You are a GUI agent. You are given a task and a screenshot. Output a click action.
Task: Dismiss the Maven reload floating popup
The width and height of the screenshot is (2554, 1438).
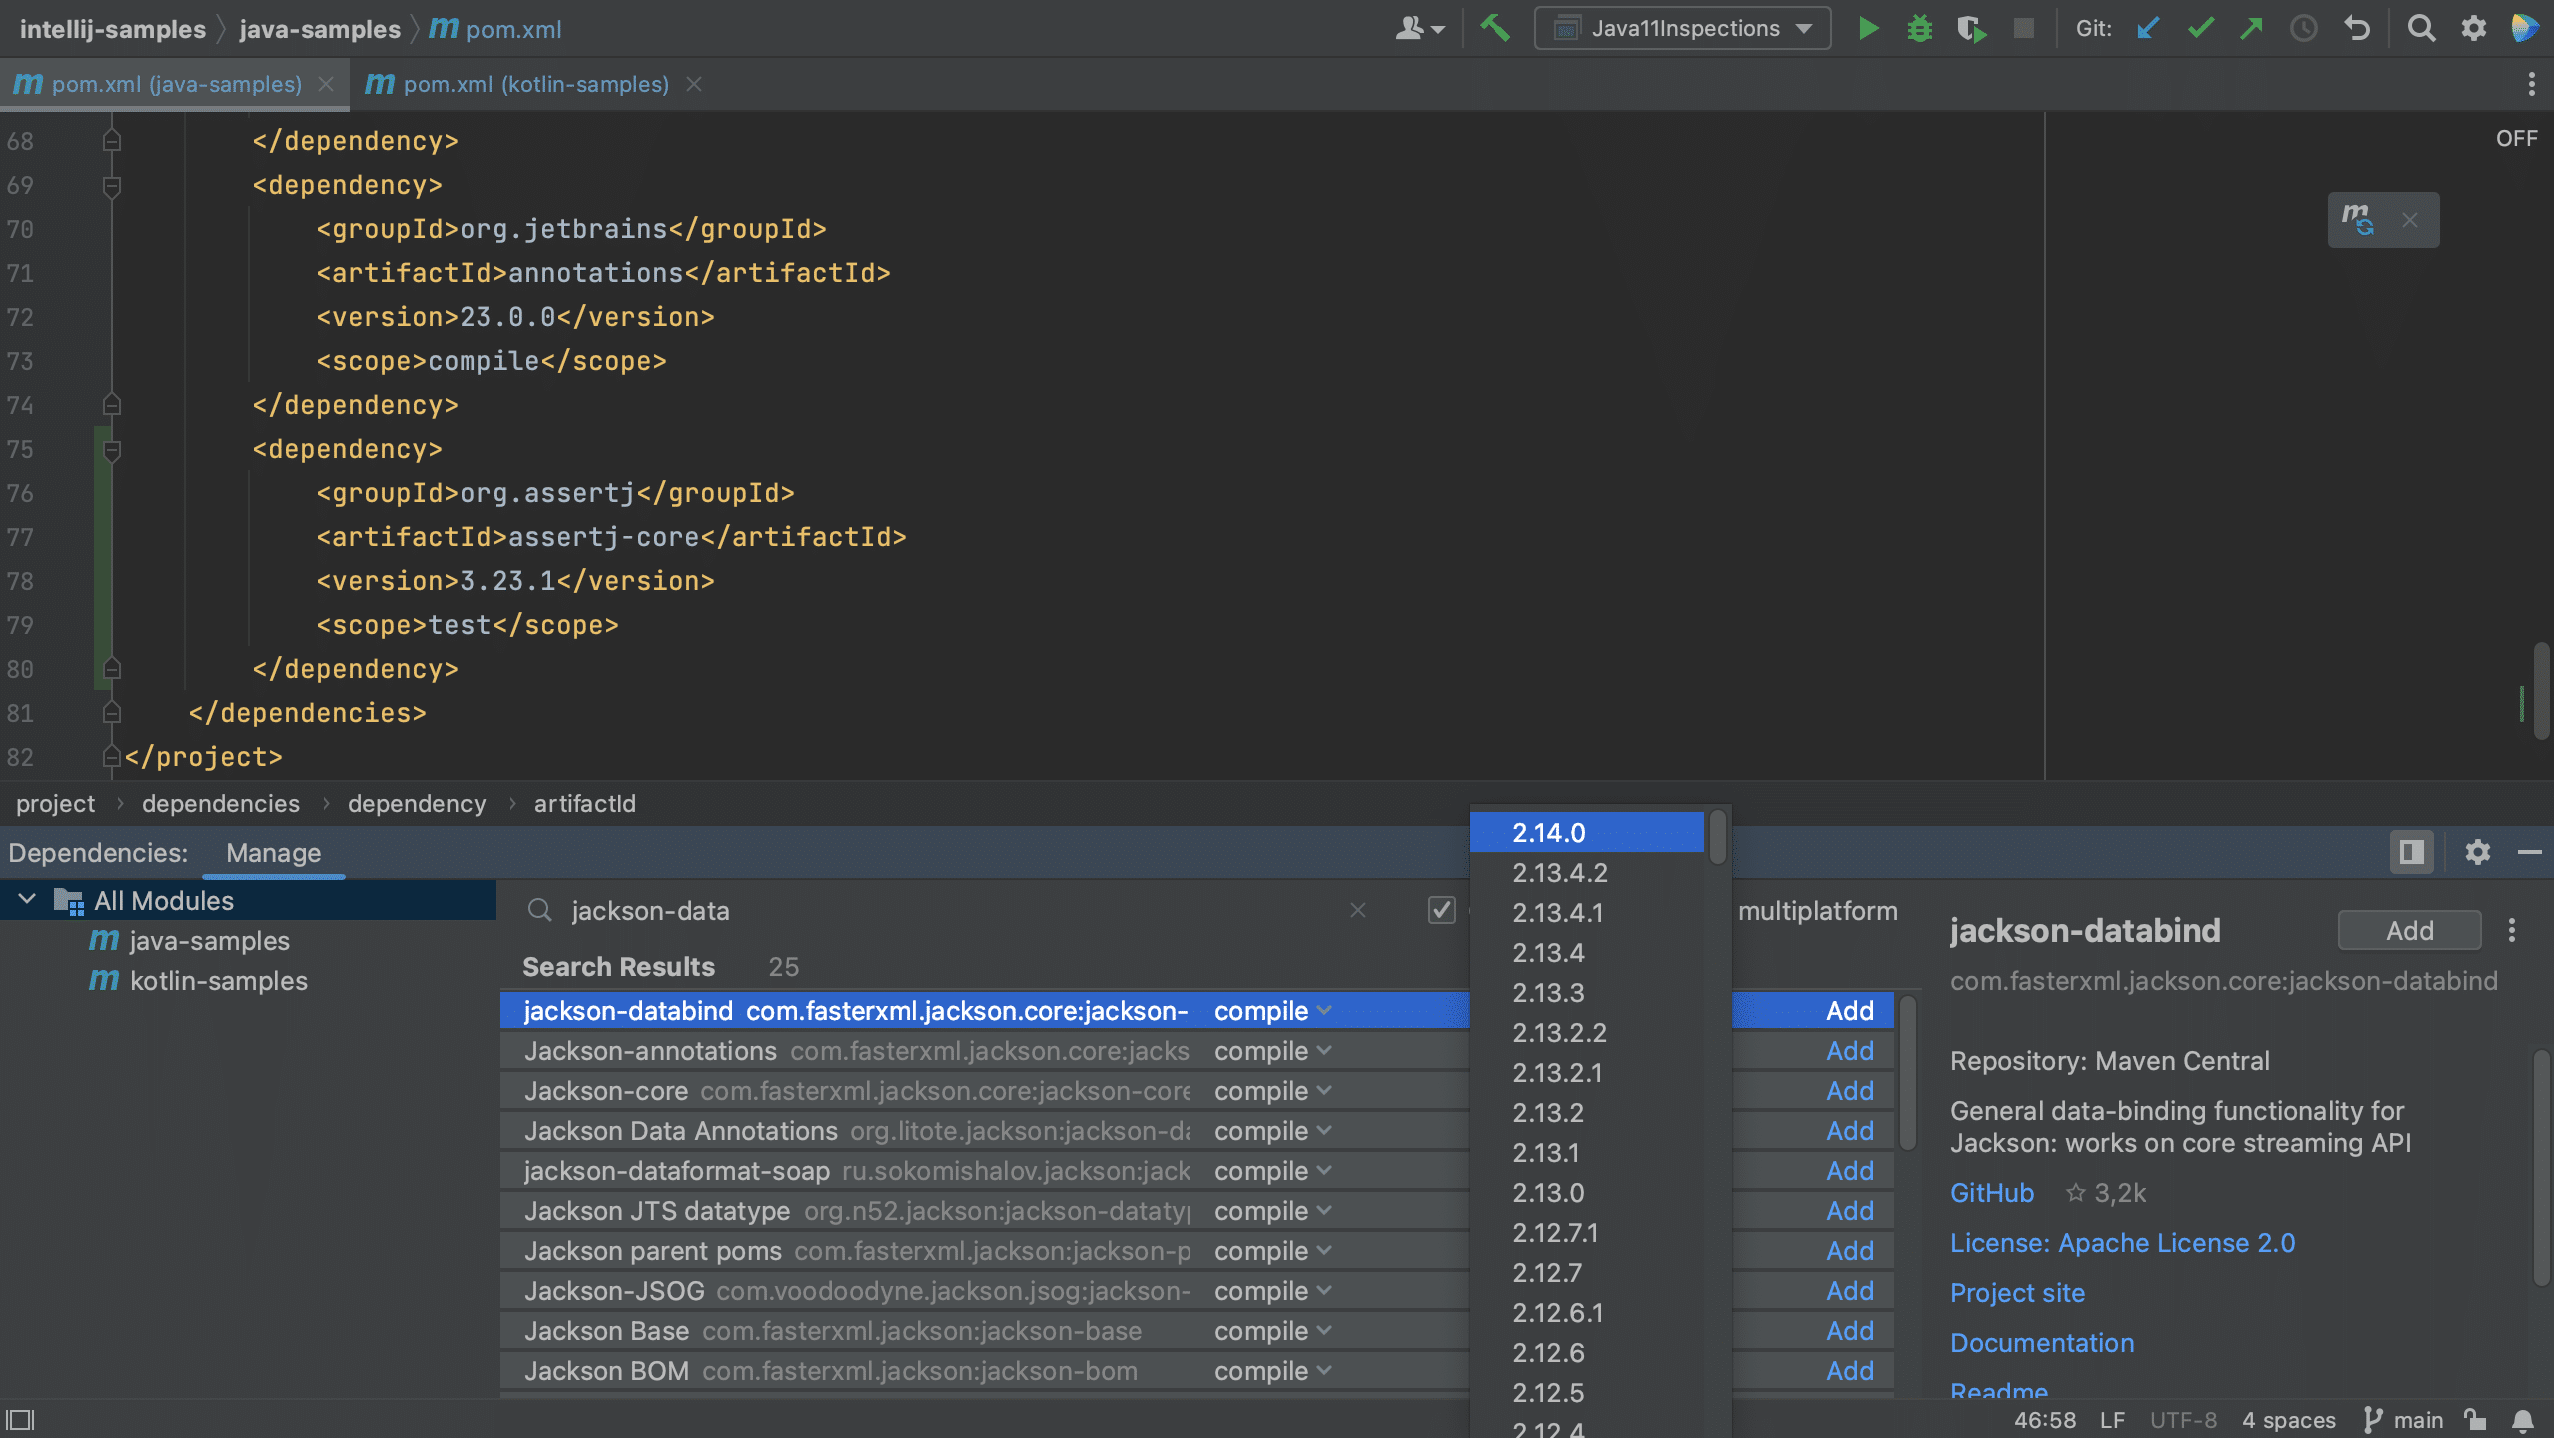coord(2410,220)
